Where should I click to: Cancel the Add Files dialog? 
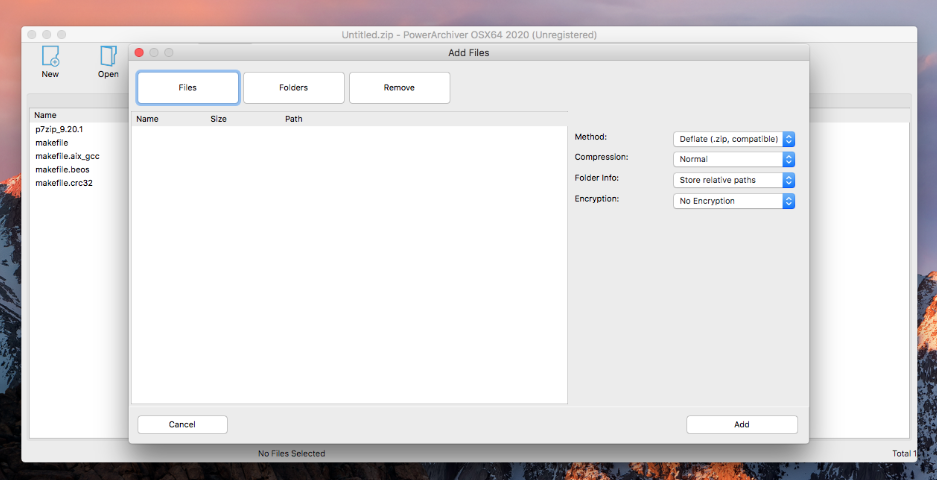coord(182,425)
